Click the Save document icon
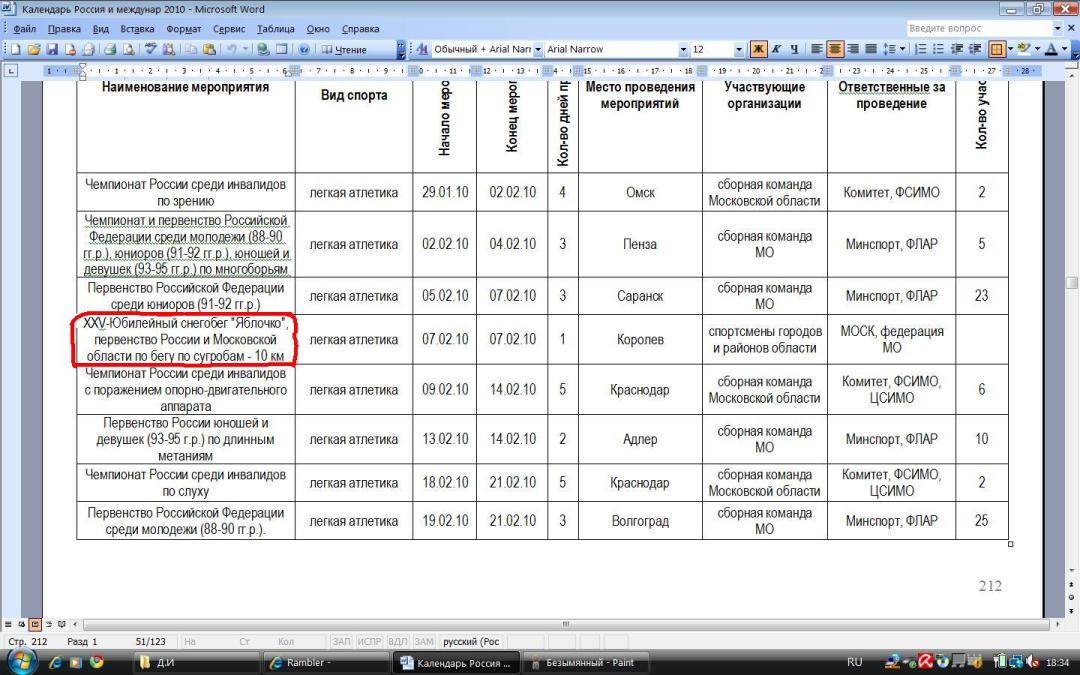Viewport: 1080px width, 675px height. coord(54,49)
